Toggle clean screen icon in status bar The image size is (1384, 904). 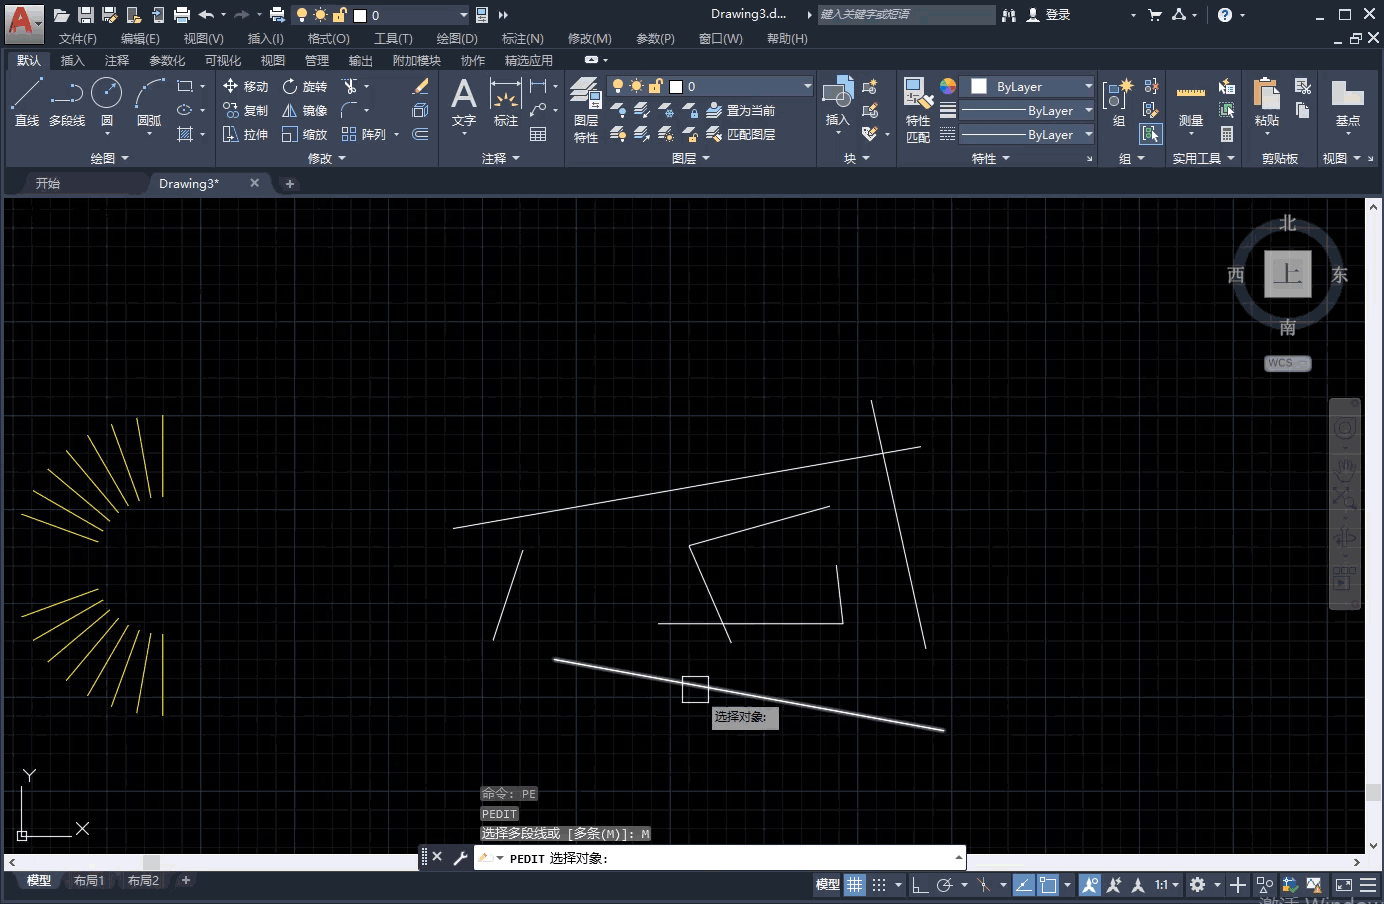1343,885
